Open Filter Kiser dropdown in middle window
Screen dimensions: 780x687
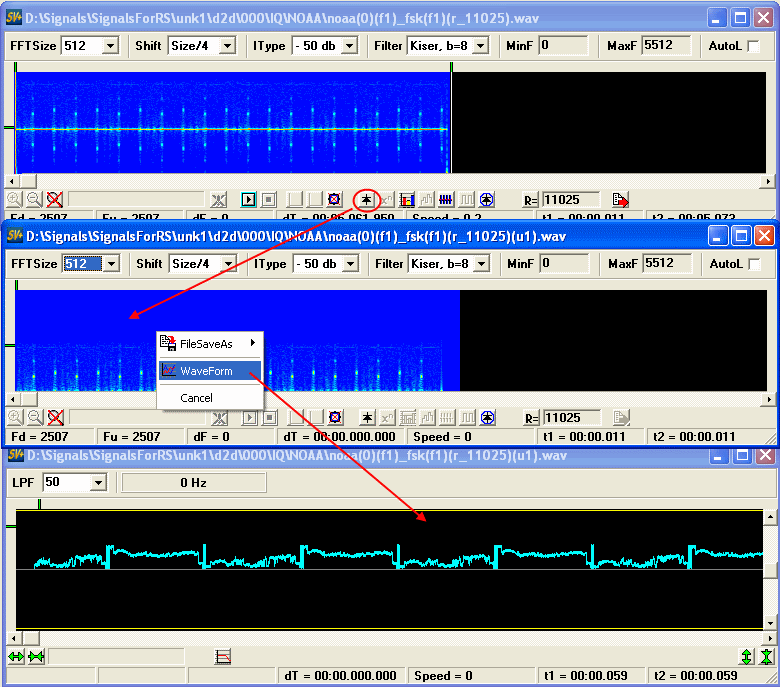point(480,264)
